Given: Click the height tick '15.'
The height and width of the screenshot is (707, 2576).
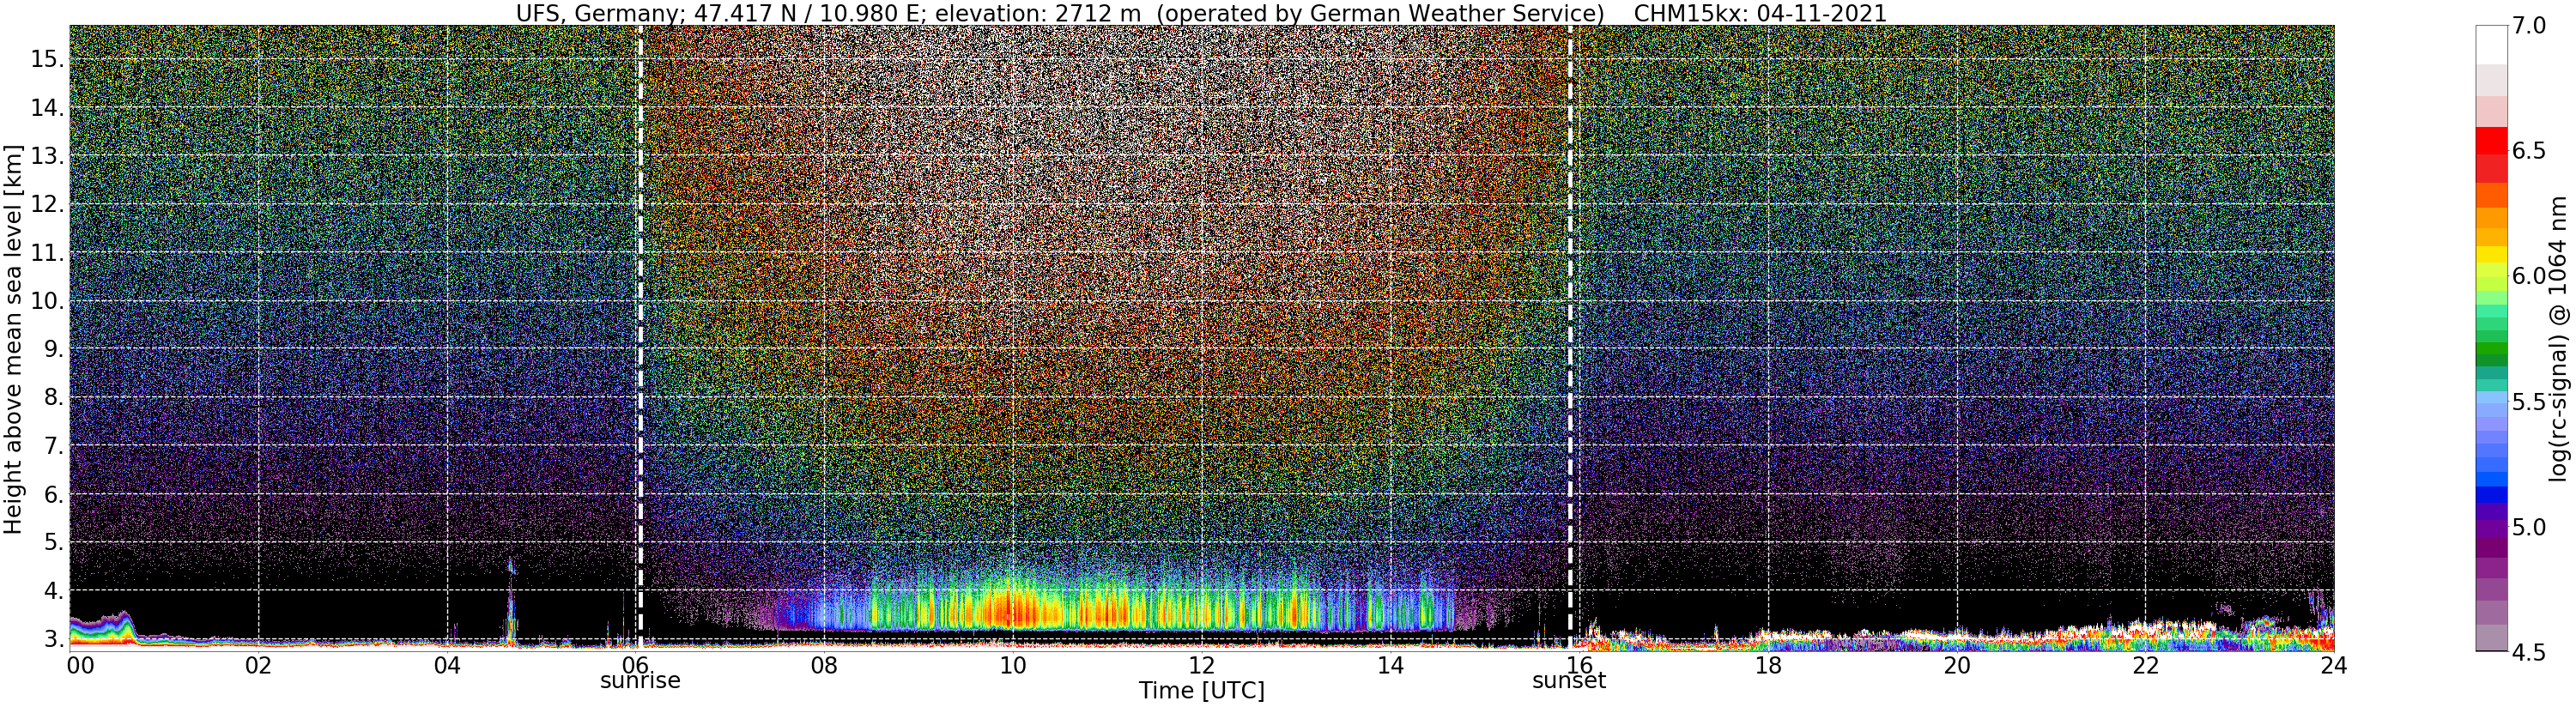Looking at the screenshot, I should coord(46,59).
